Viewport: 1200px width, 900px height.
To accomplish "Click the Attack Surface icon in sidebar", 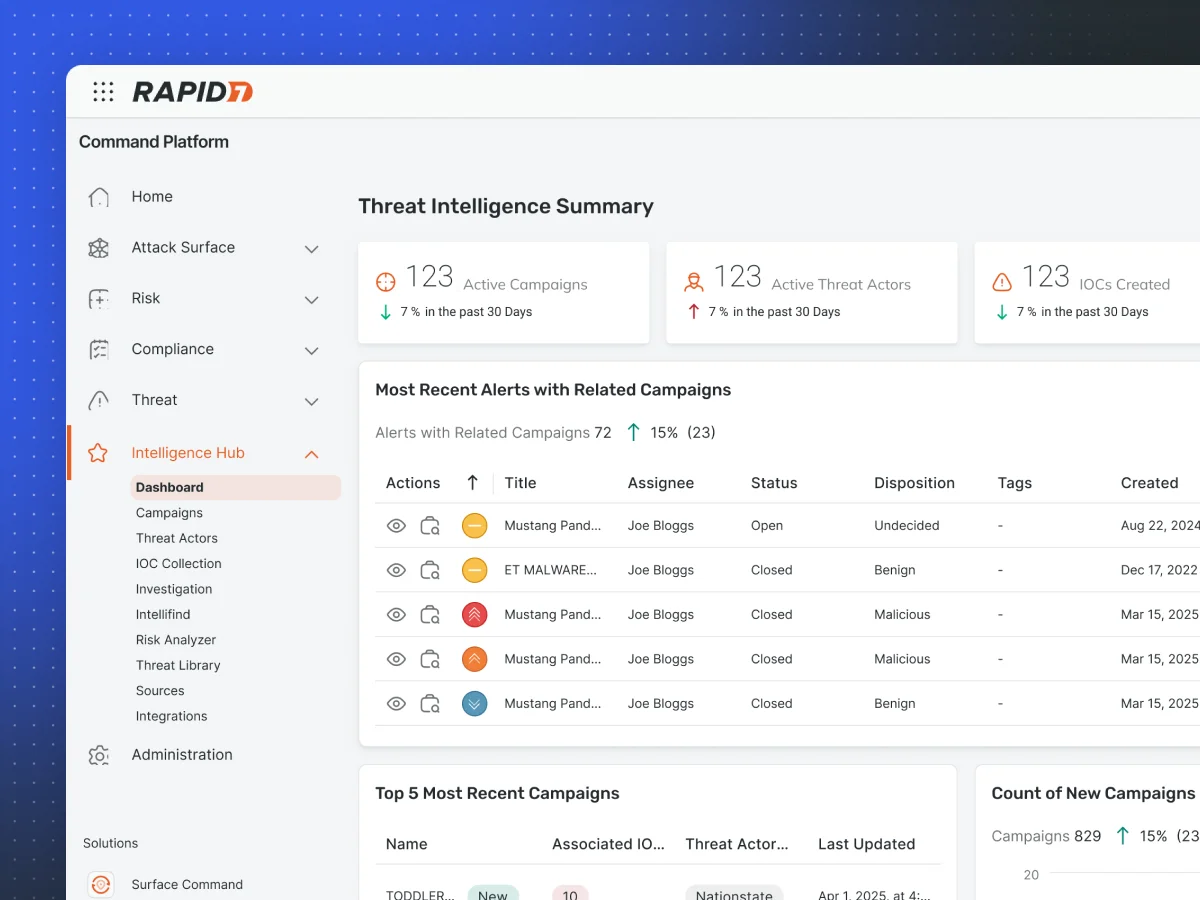I will 99,248.
